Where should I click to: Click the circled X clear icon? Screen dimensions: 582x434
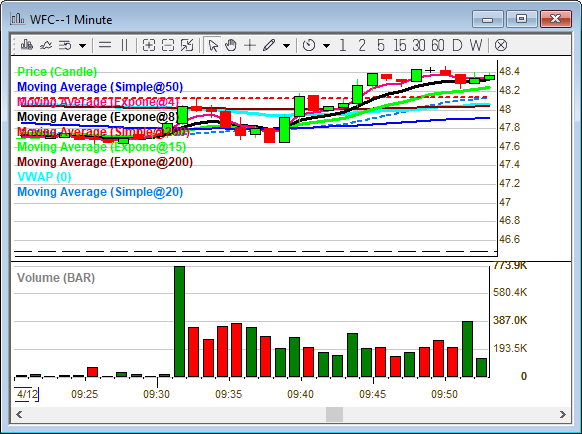click(501, 46)
